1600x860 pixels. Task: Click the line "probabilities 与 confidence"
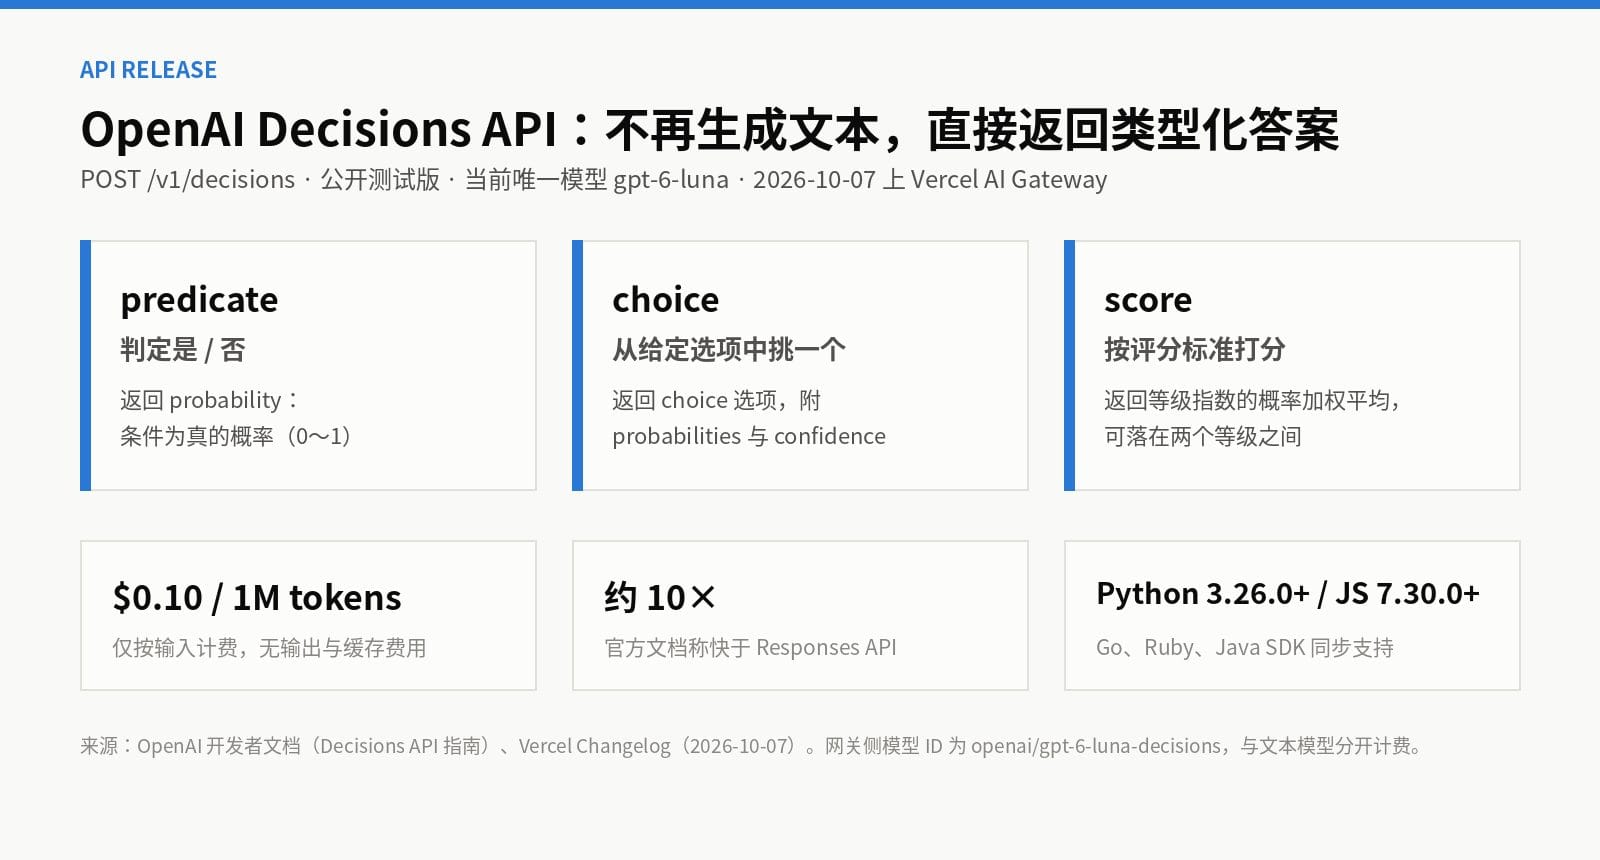point(749,436)
